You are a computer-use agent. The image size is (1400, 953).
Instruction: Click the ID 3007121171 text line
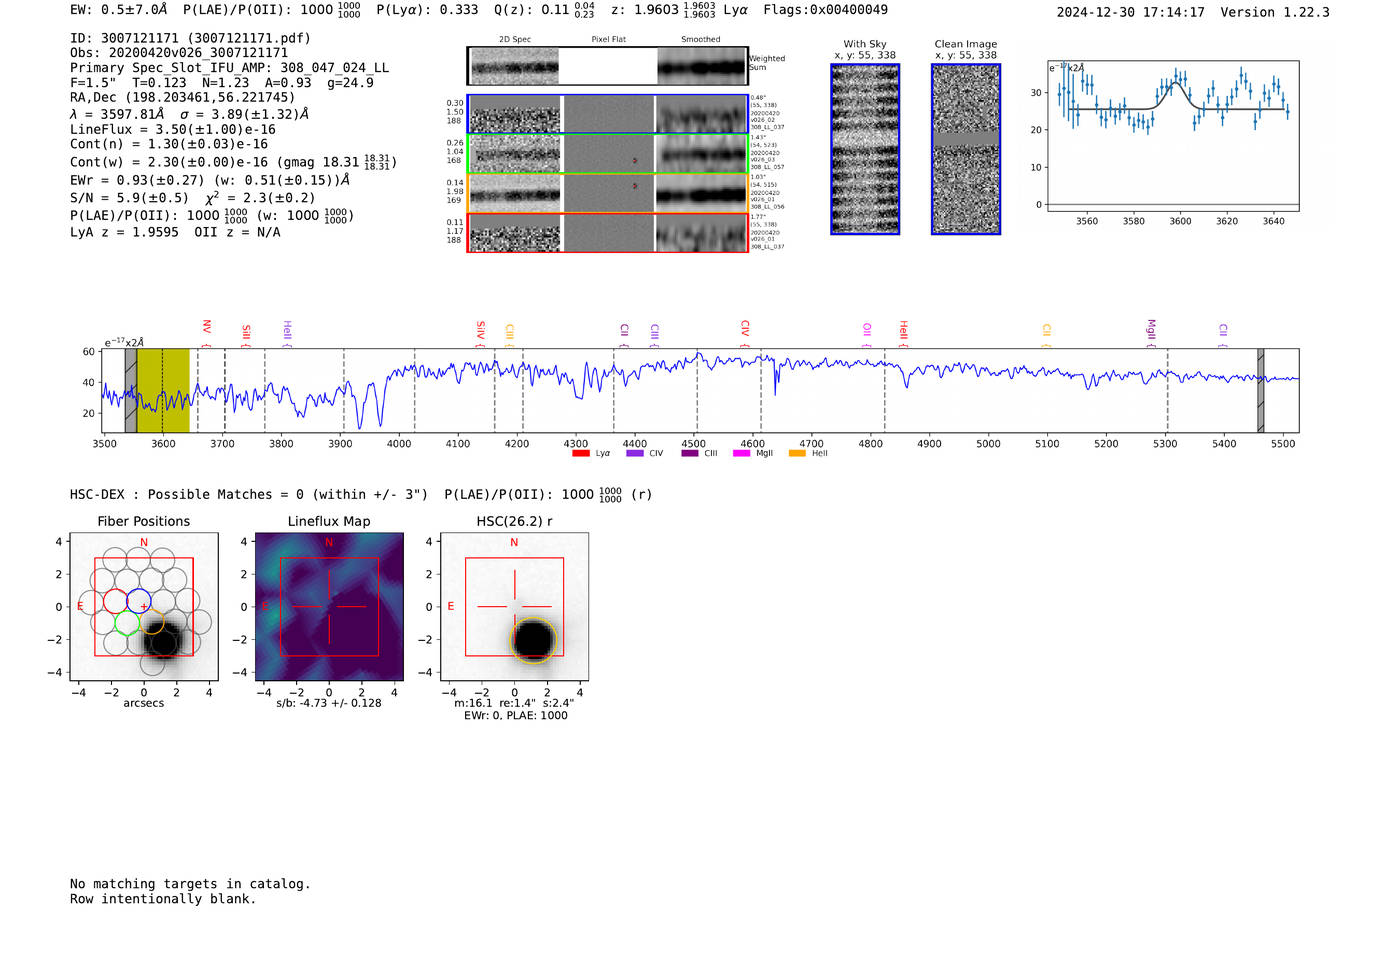190,38
